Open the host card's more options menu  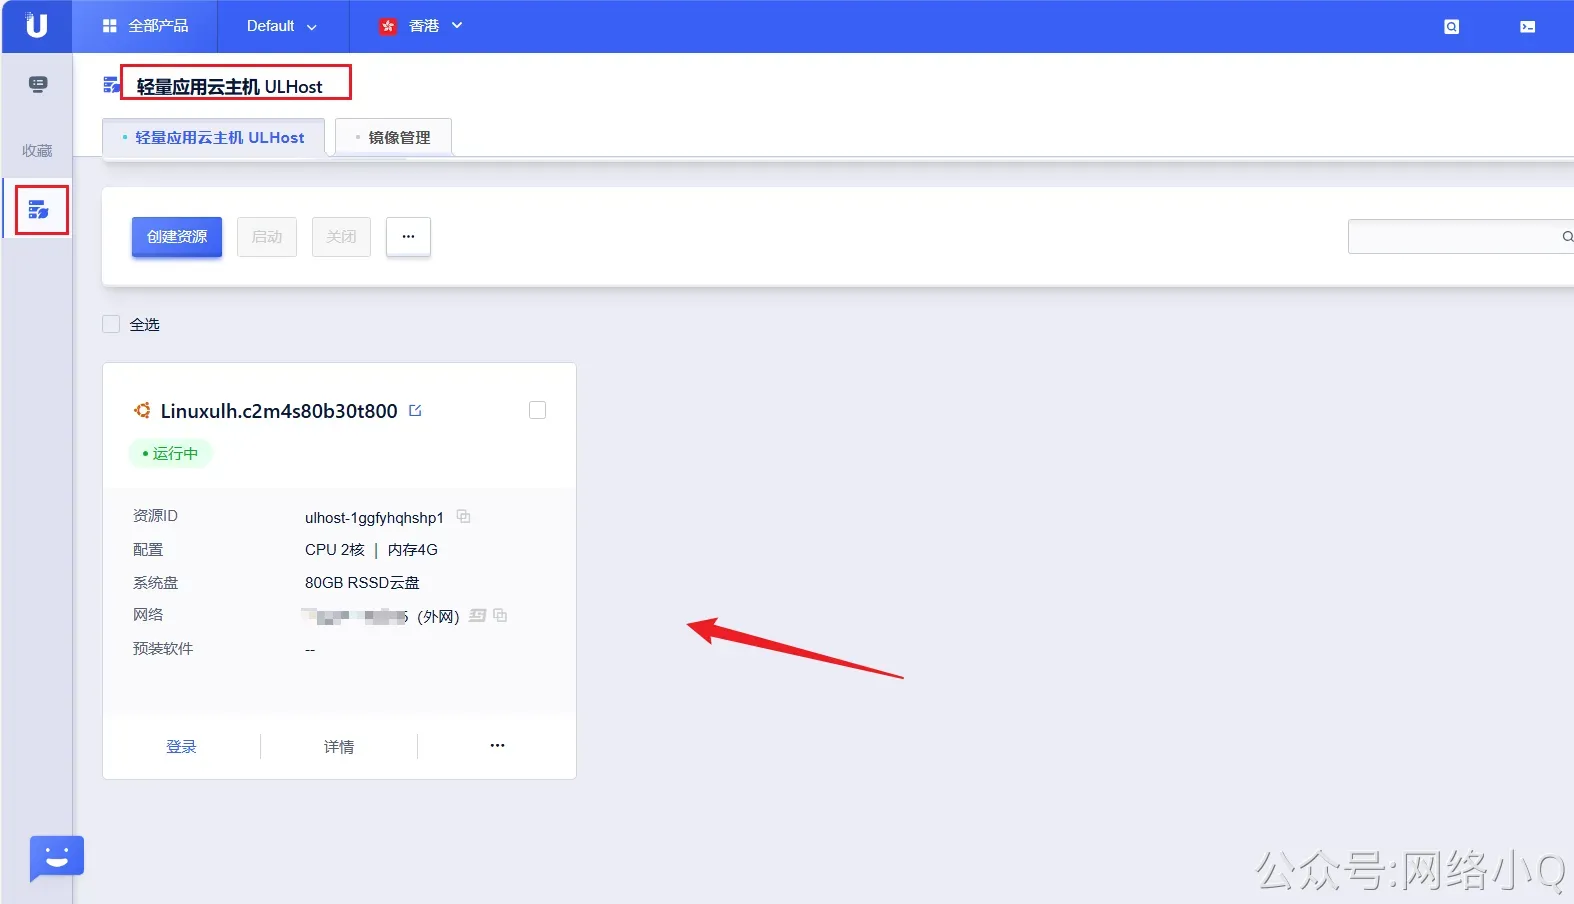497,746
